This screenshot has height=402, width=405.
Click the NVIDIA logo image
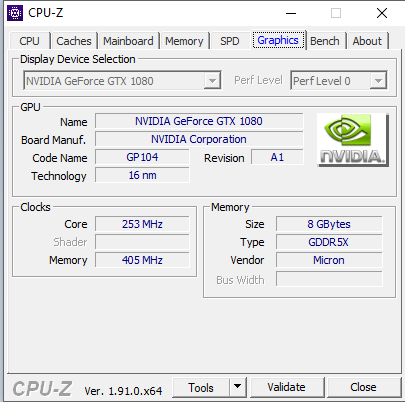(x=353, y=140)
